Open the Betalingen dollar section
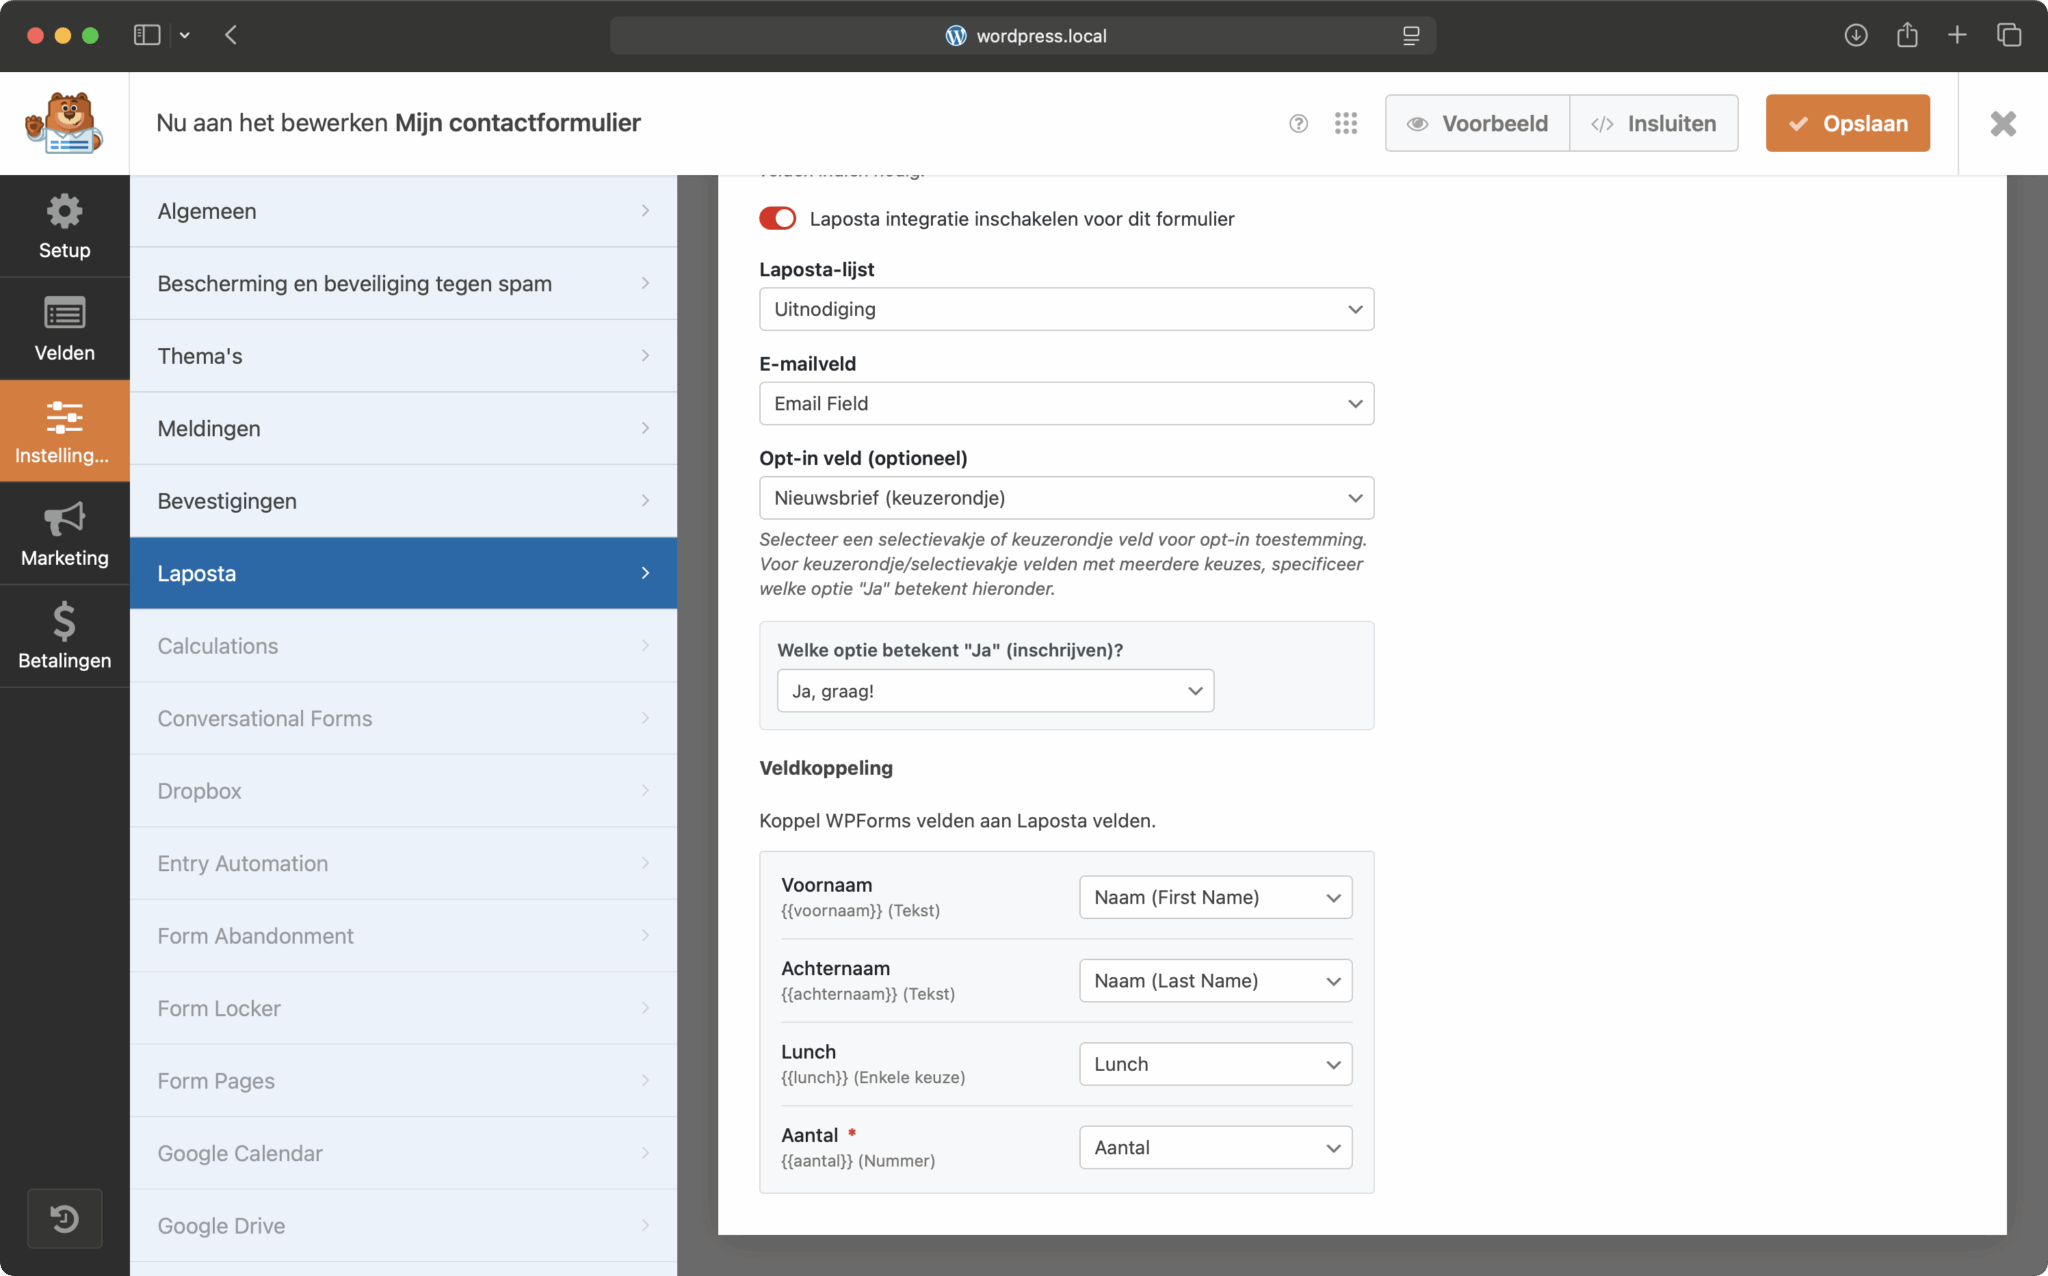 pyautogui.click(x=64, y=636)
